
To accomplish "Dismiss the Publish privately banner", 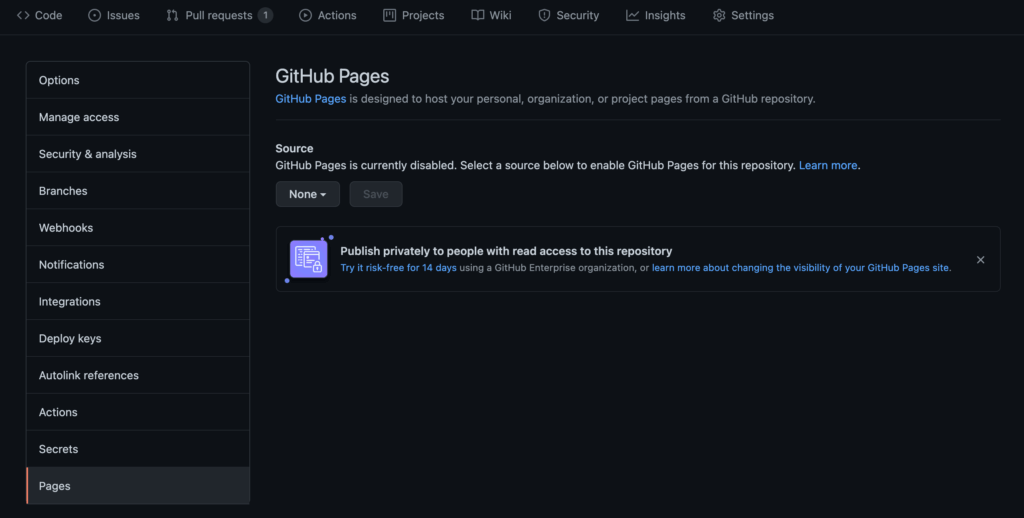I will [x=980, y=260].
